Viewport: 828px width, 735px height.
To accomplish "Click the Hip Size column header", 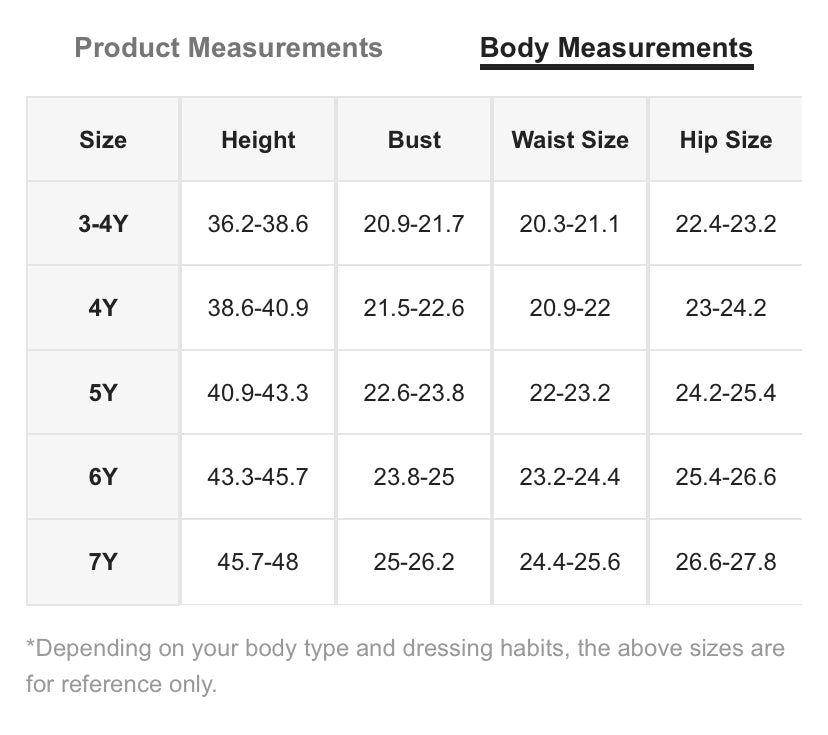I will point(726,140).
